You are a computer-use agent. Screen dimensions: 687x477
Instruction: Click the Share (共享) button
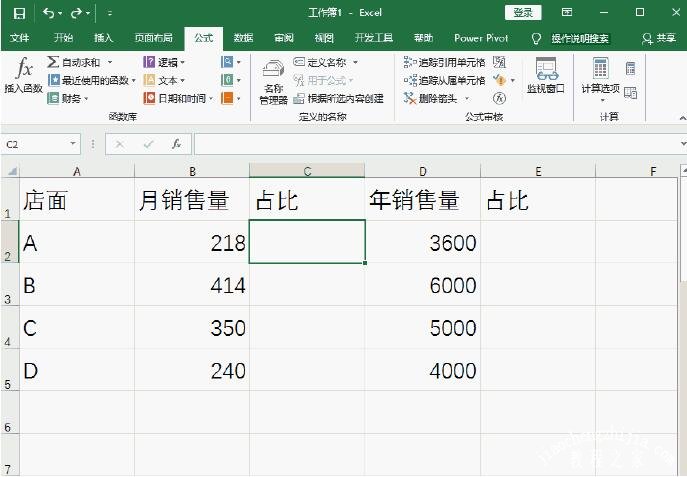coord(658,38)
